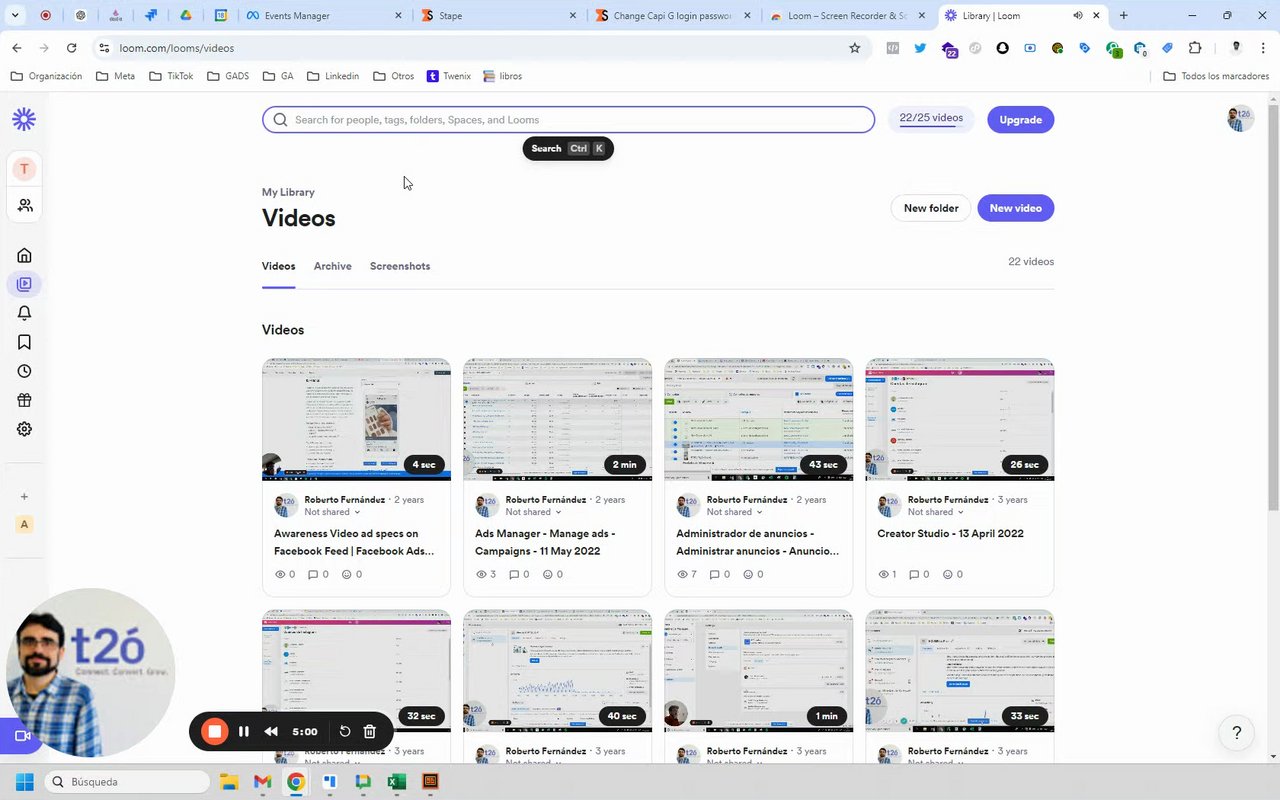Image resolution: width=1280 pixels, height=800 pixels.
Task: Open the people/spaces icon in sidebar
Action: click(25, 205)
